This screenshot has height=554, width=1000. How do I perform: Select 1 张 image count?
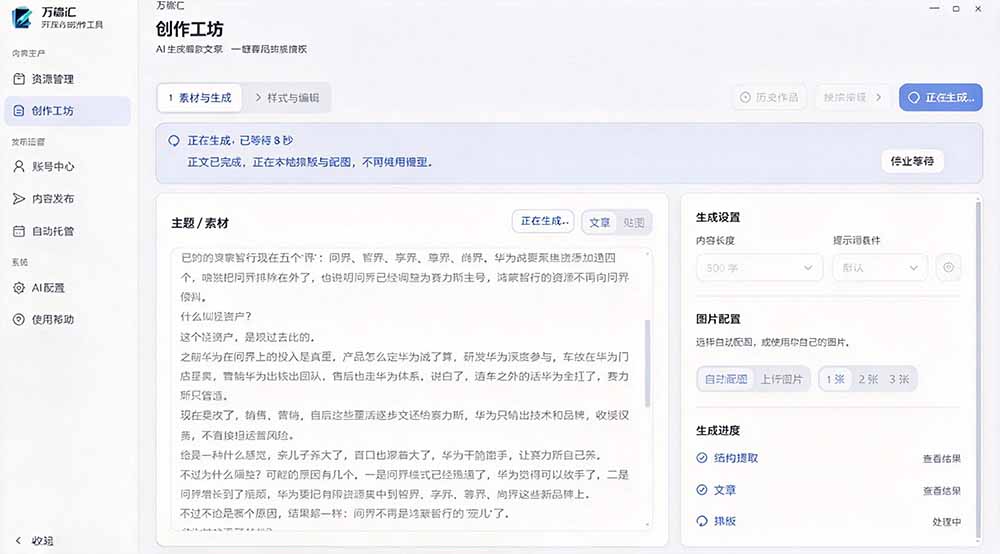835,379
